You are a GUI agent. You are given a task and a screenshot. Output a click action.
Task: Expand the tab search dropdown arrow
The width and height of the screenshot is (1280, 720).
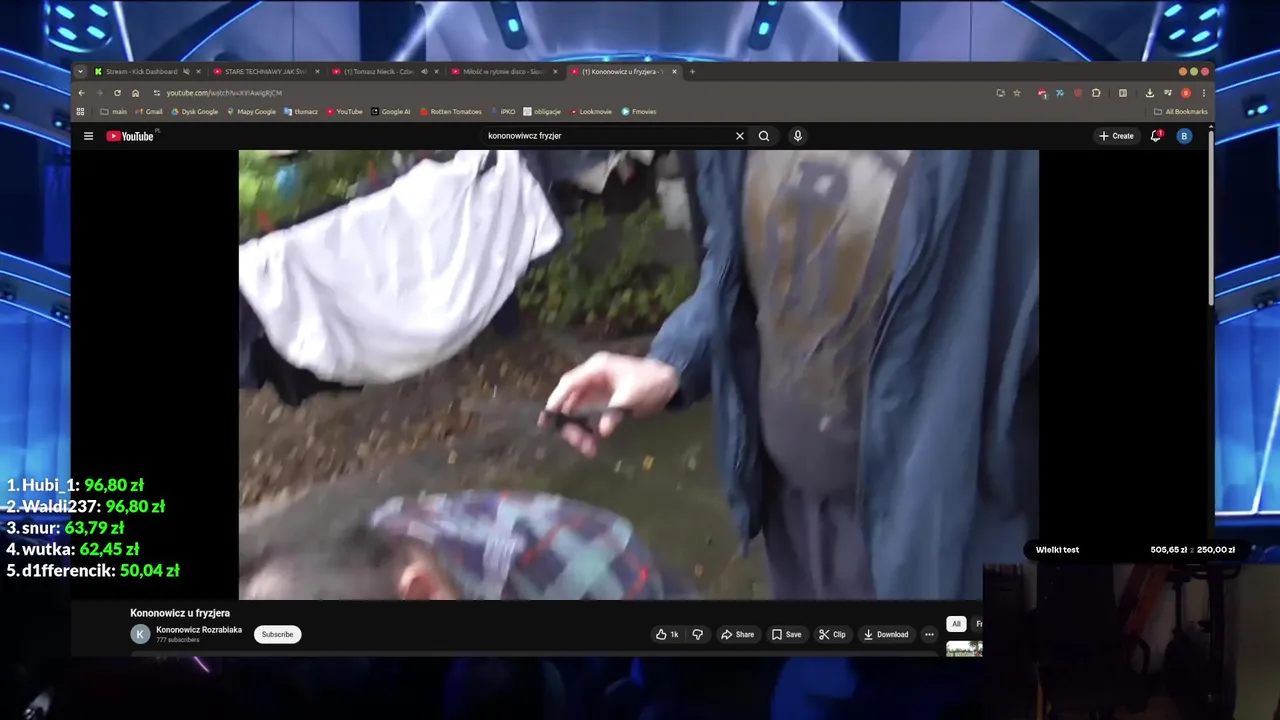[x=80, y=72]
